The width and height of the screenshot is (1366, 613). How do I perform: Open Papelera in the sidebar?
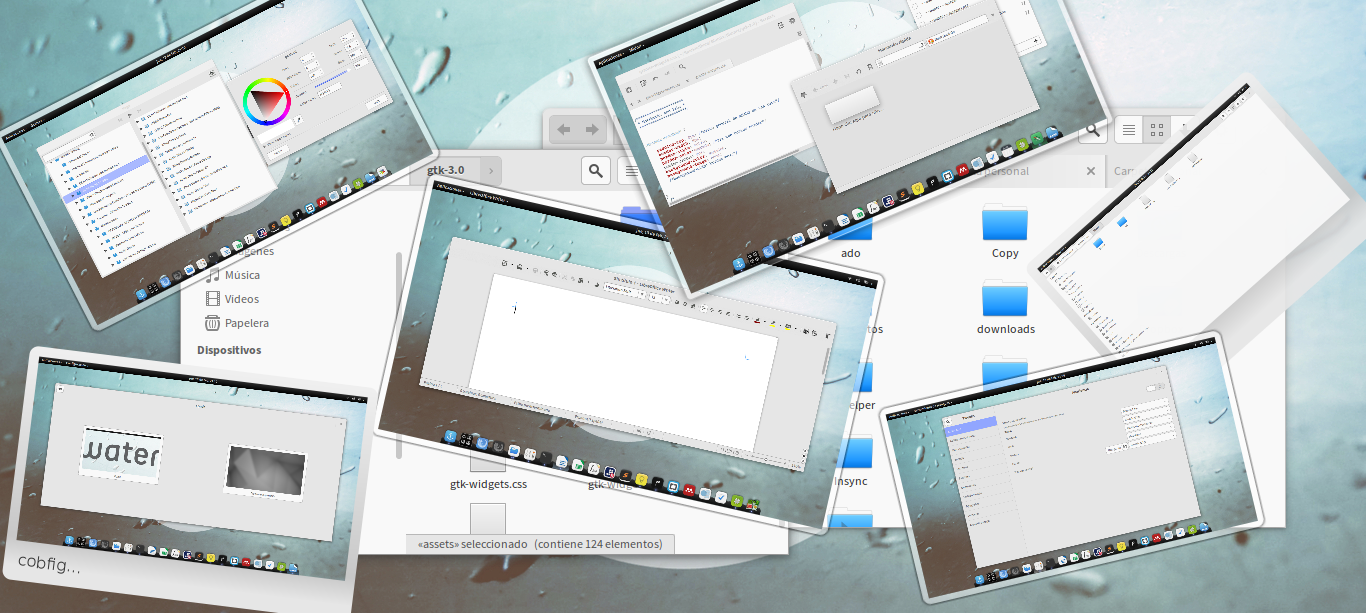247,323
